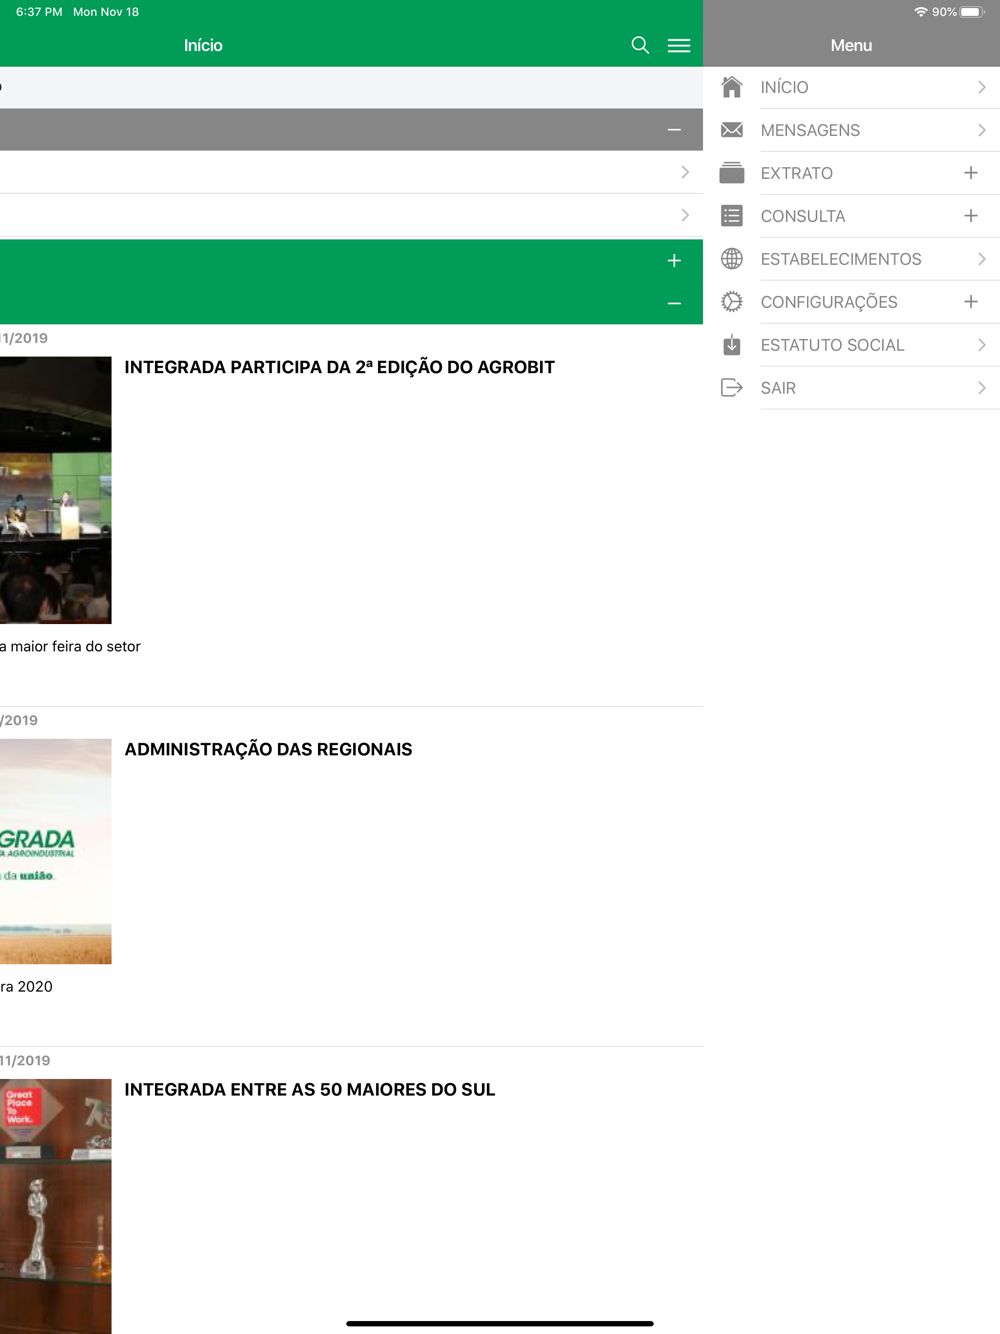
Task: Tap the Início header title
Action: pos(203,45)
